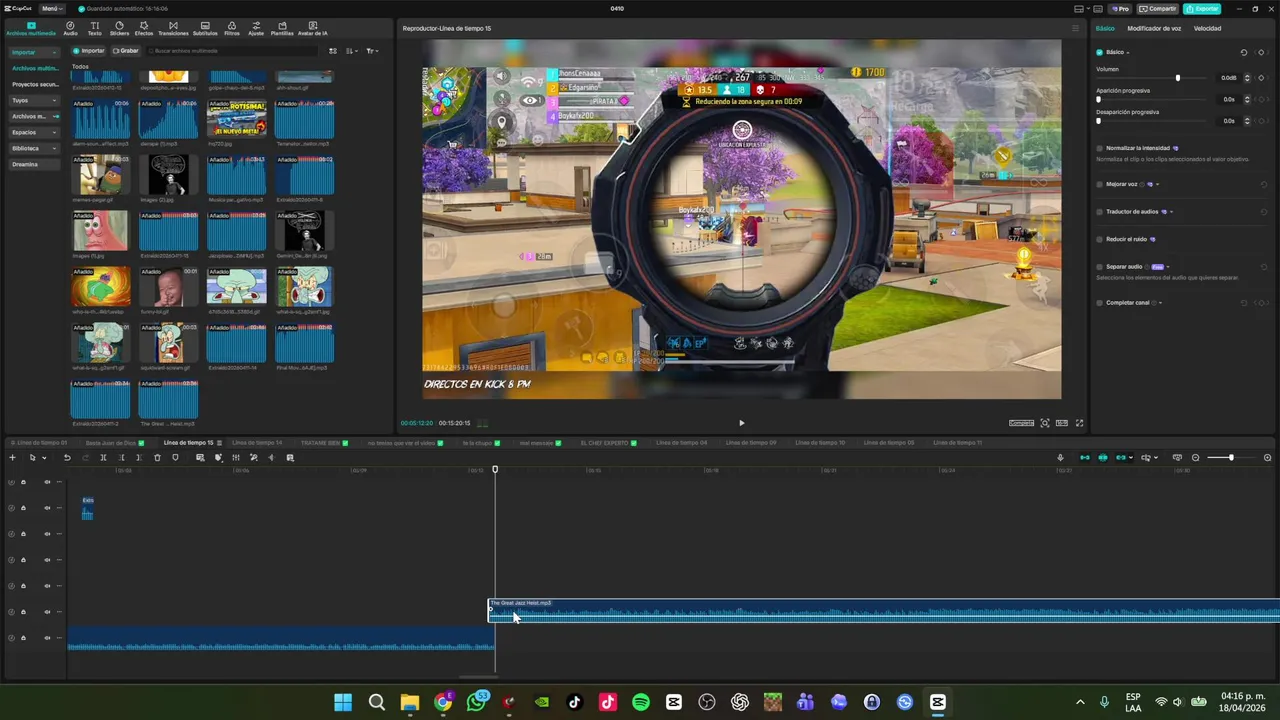Enable Normalizar la intensidad checkbox
This screenshot has width=1280, height=720.
pyautogui.click(x=1099, y=148)
